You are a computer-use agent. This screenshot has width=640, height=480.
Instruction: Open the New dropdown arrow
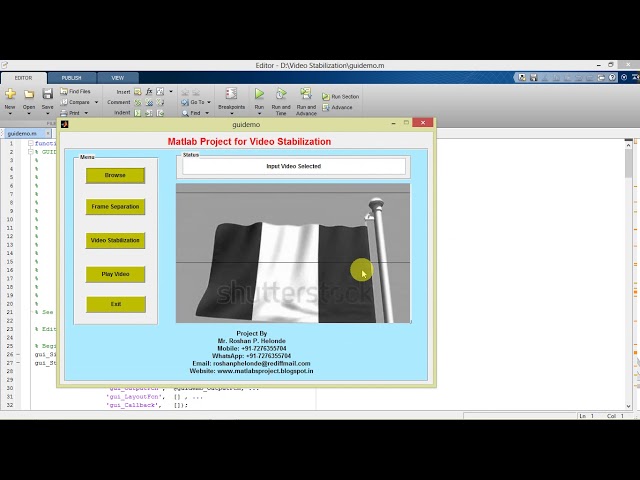pos(10,113)
